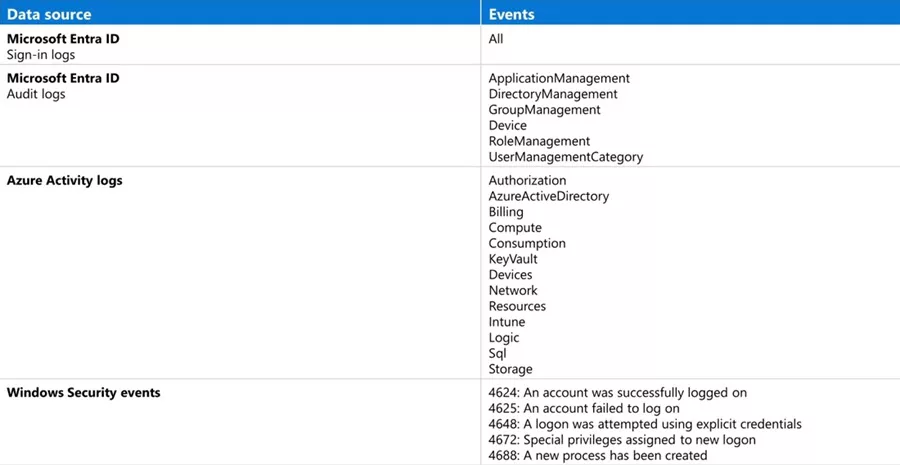
Task: Select the "Audit logs" text
Action: point(36,94)
